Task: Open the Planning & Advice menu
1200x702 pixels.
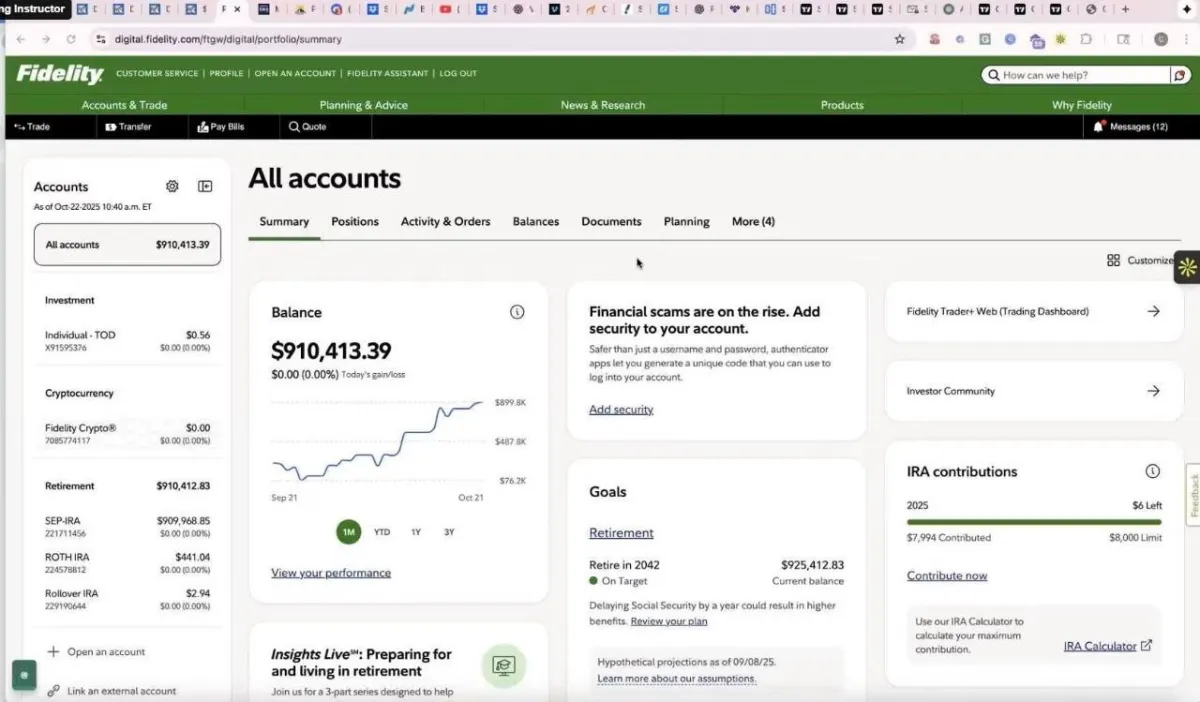Action: tap(363, 105)
